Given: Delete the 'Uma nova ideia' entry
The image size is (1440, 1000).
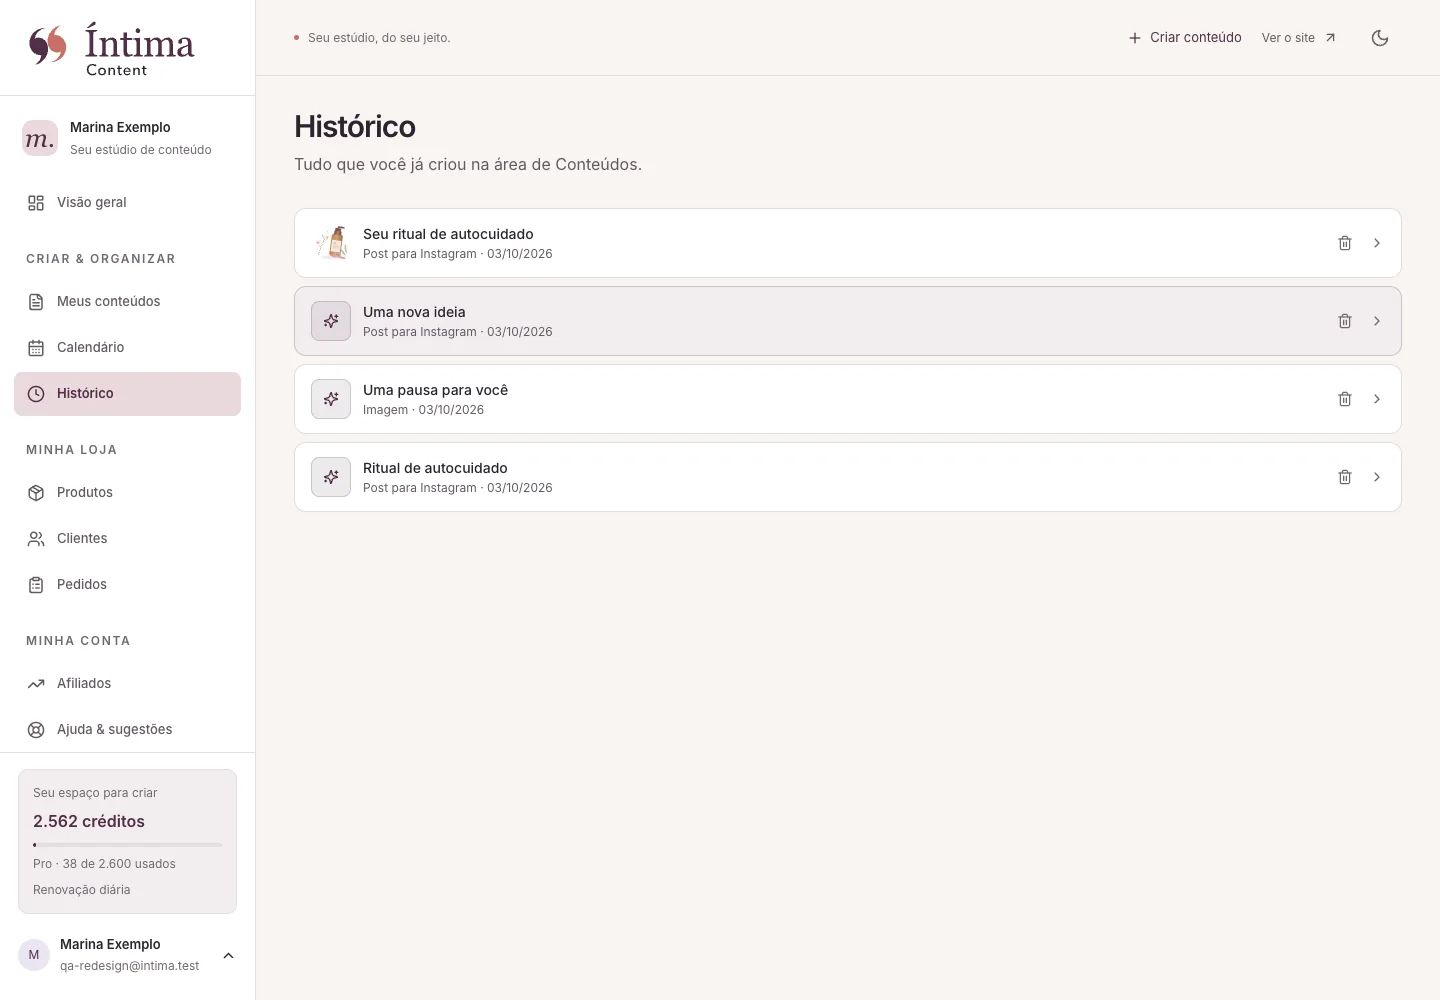Looking at the screenshot, I should pyautogui.click(x=1345, y=321).
